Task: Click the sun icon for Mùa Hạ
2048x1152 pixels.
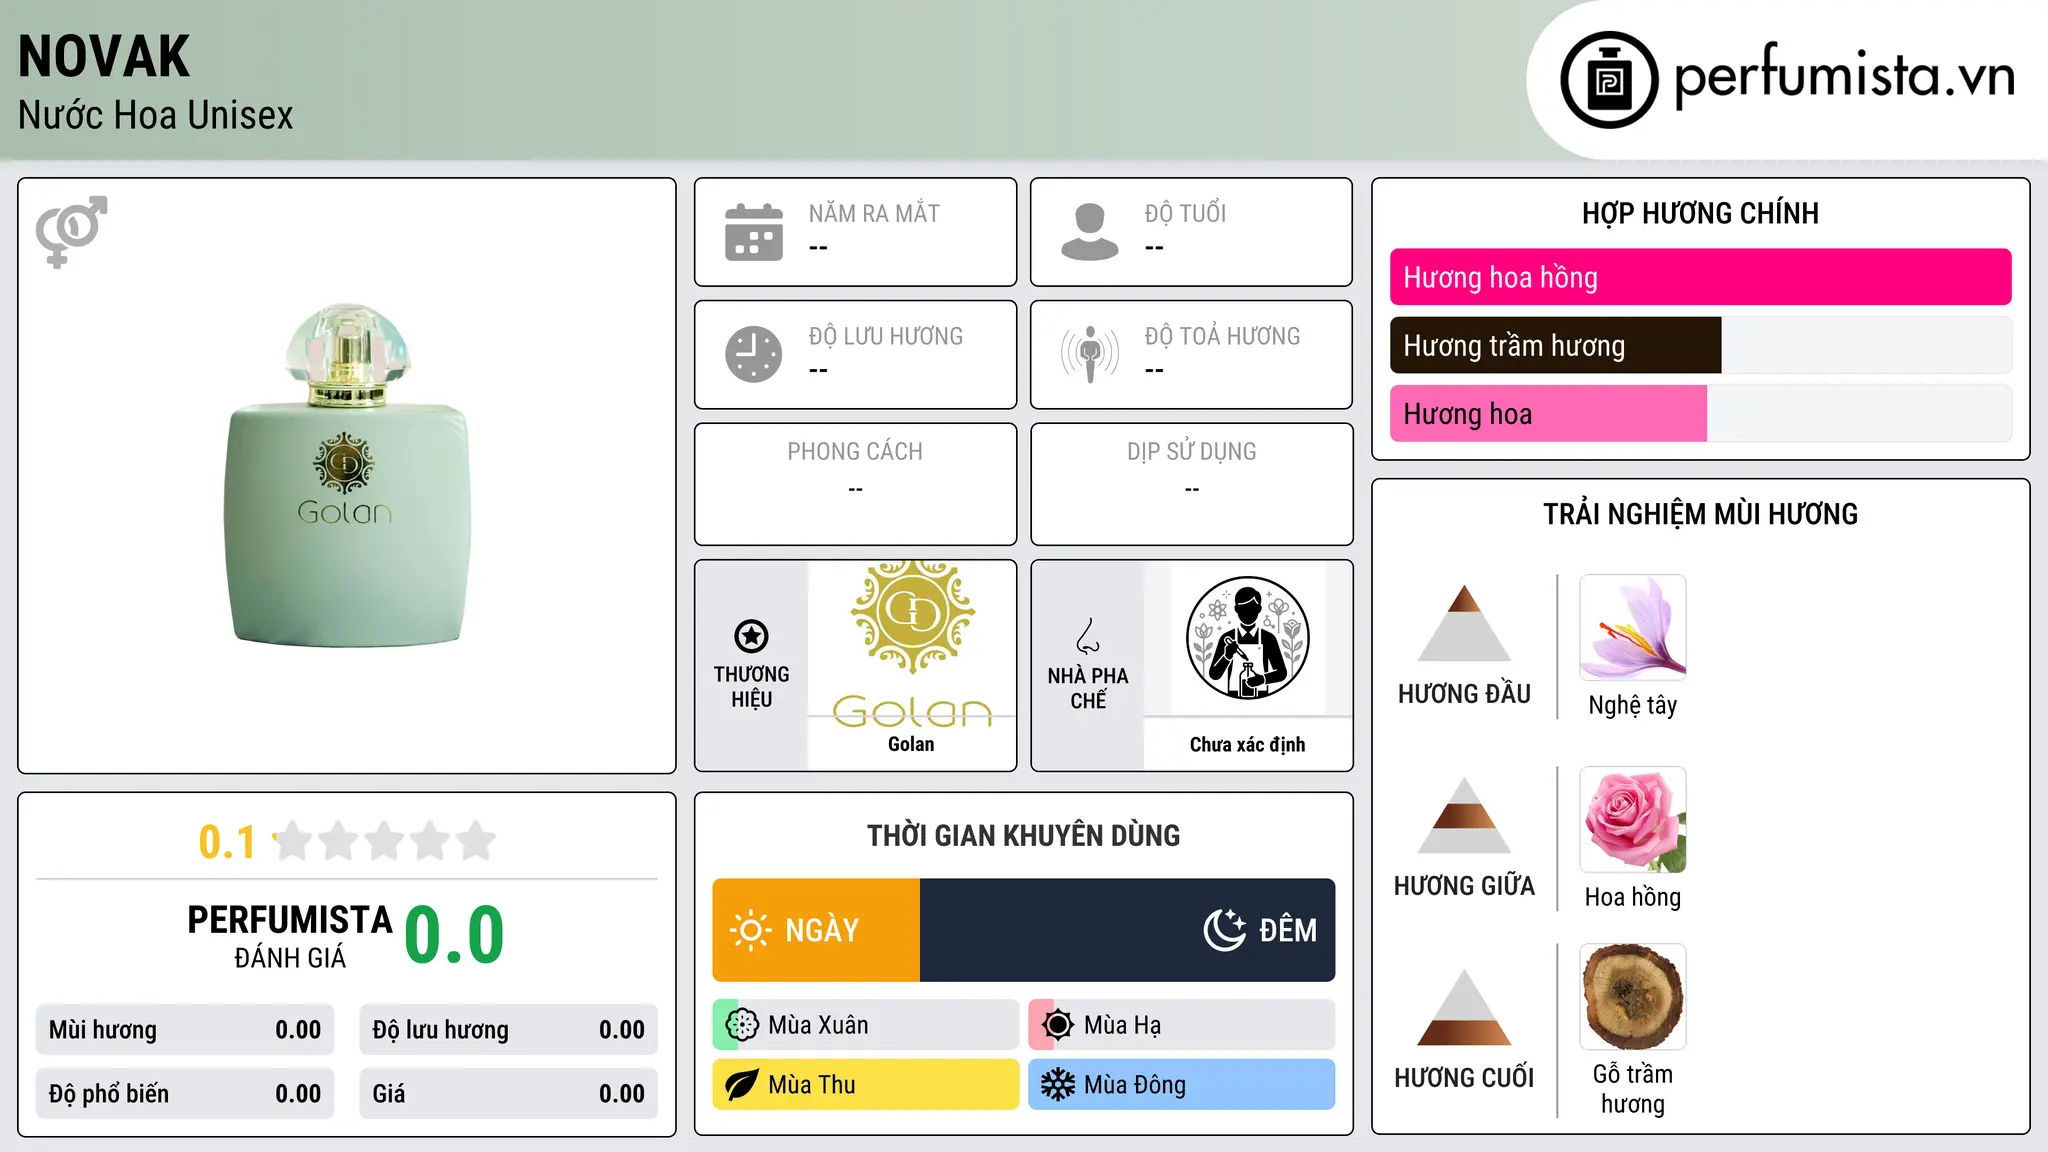Action: tap(1058, 1025)
